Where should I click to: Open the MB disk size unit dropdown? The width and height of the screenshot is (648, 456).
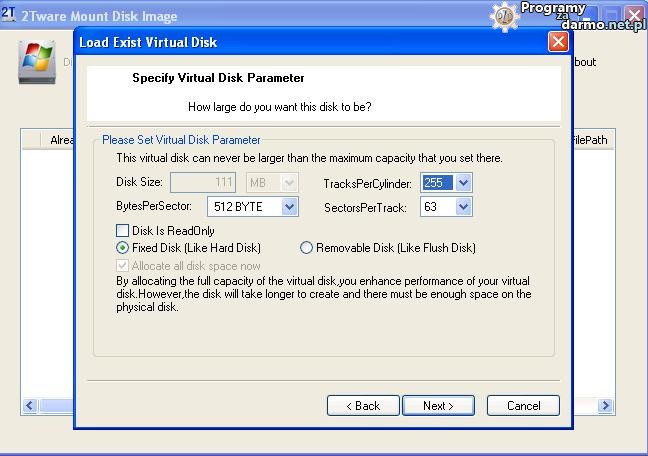(289, 183)
